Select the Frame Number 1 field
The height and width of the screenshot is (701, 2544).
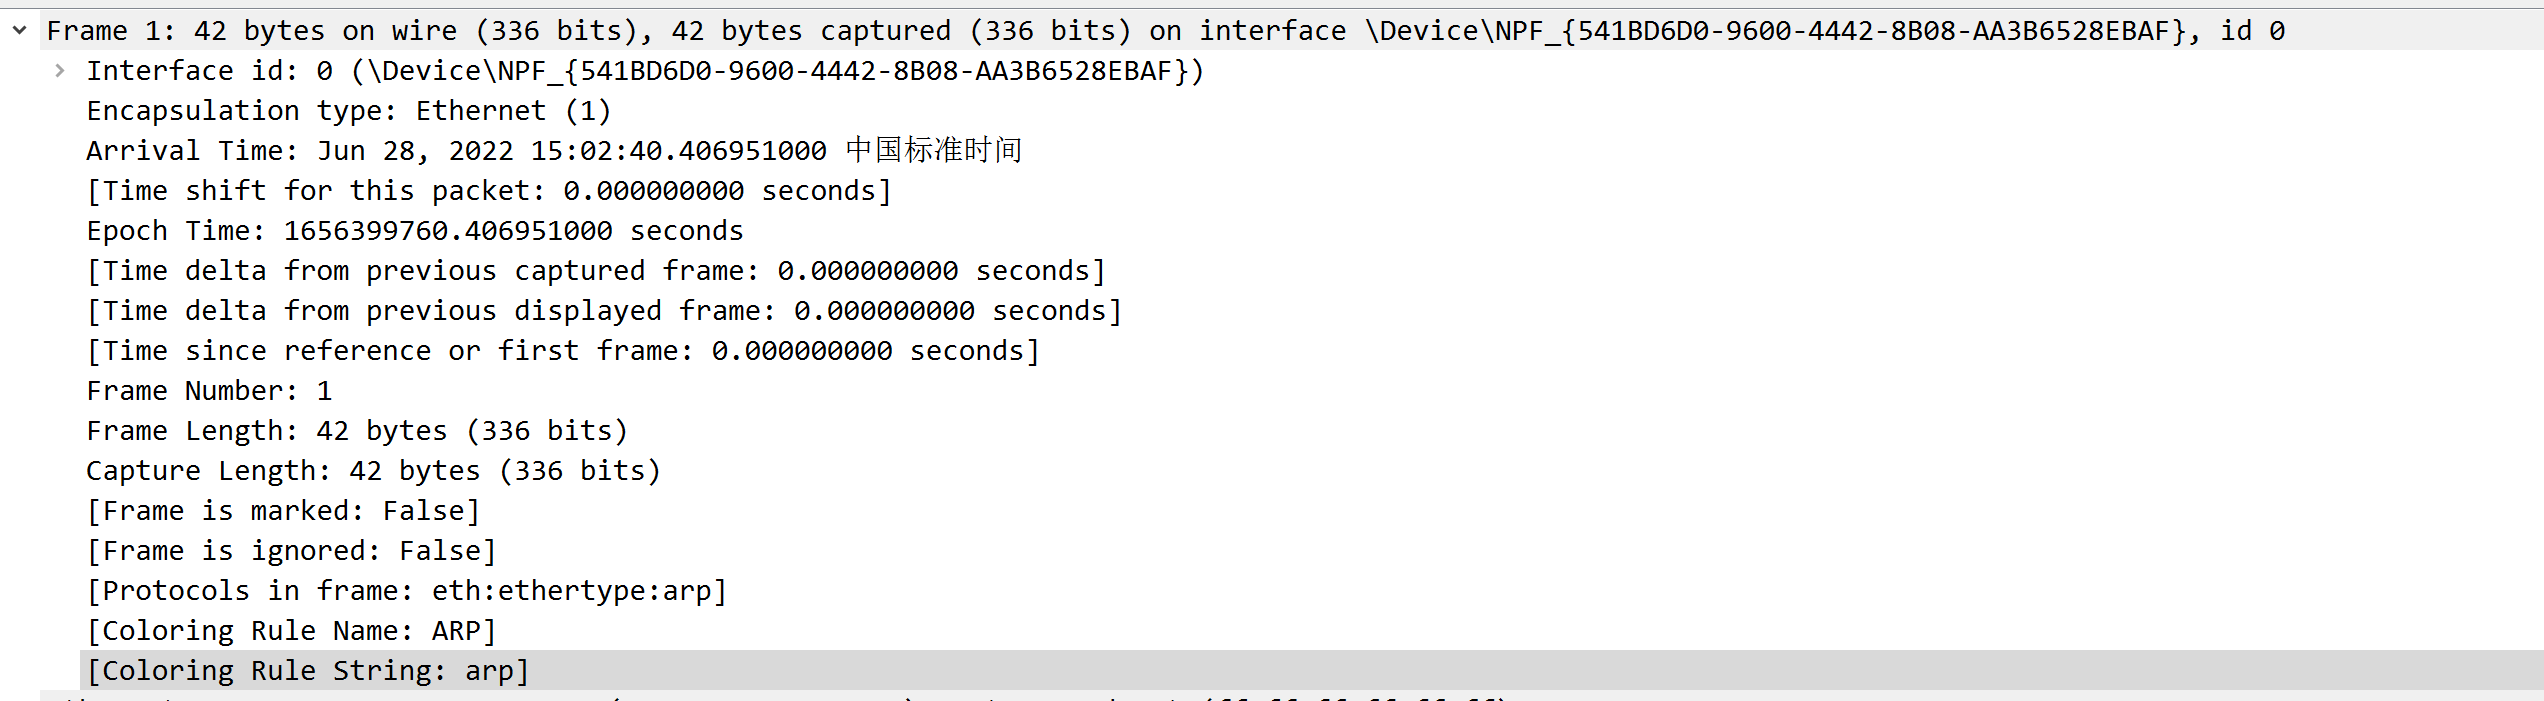209,390
